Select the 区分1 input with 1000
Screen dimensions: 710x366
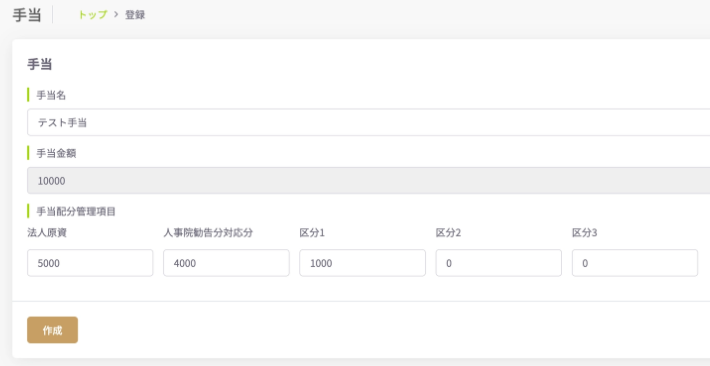tap(362, 263)
